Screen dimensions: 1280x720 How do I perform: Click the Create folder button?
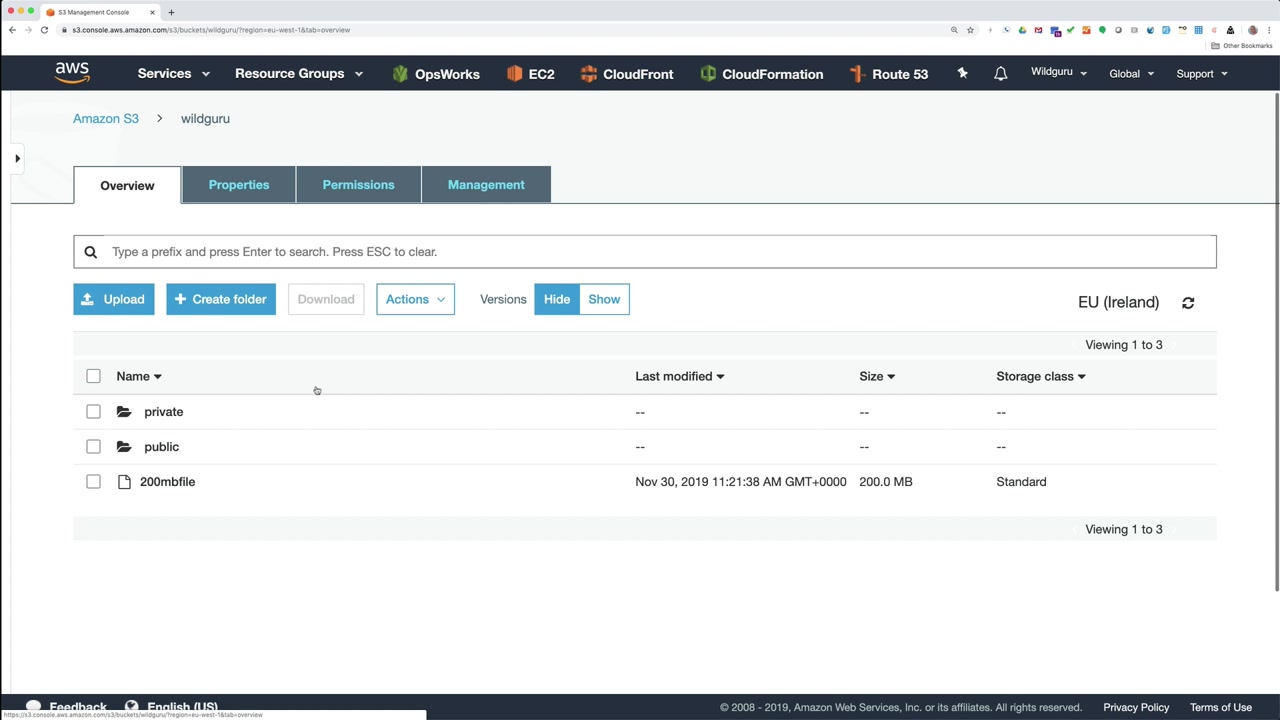221,299
